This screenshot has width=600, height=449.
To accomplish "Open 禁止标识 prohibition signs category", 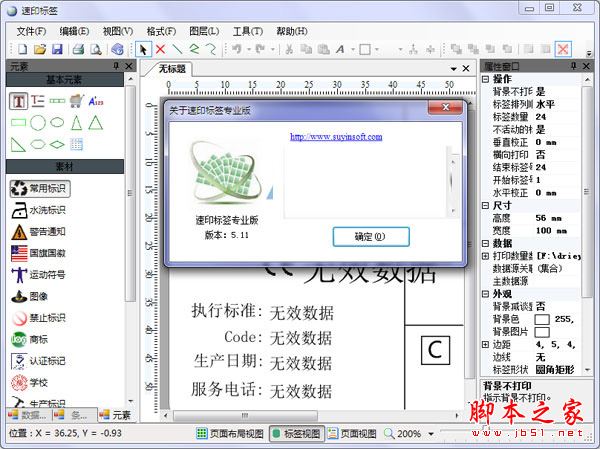I will pos(39,318).
